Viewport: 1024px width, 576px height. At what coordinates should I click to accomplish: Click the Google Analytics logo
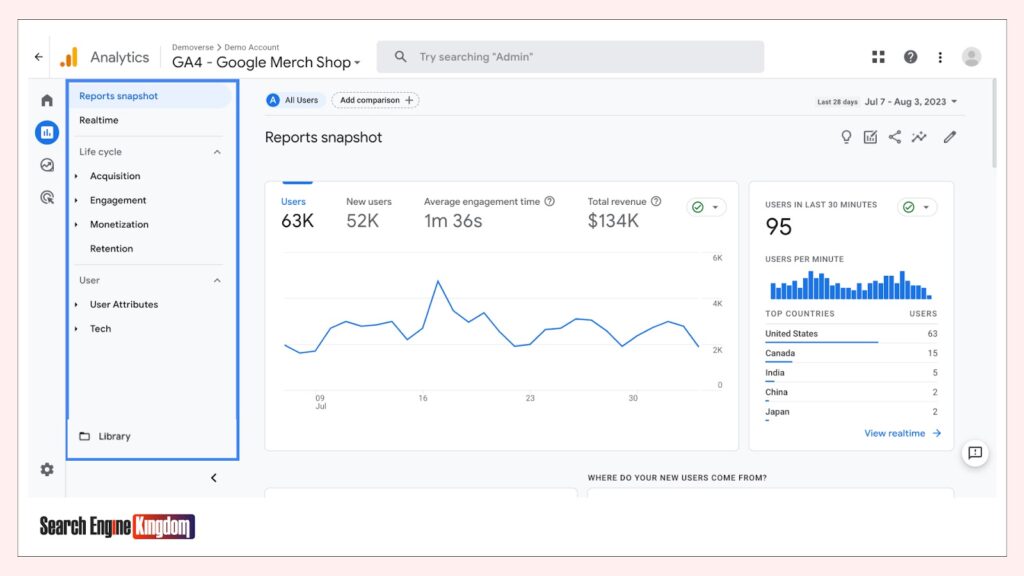pyautogui.click(x=69, y=57)
